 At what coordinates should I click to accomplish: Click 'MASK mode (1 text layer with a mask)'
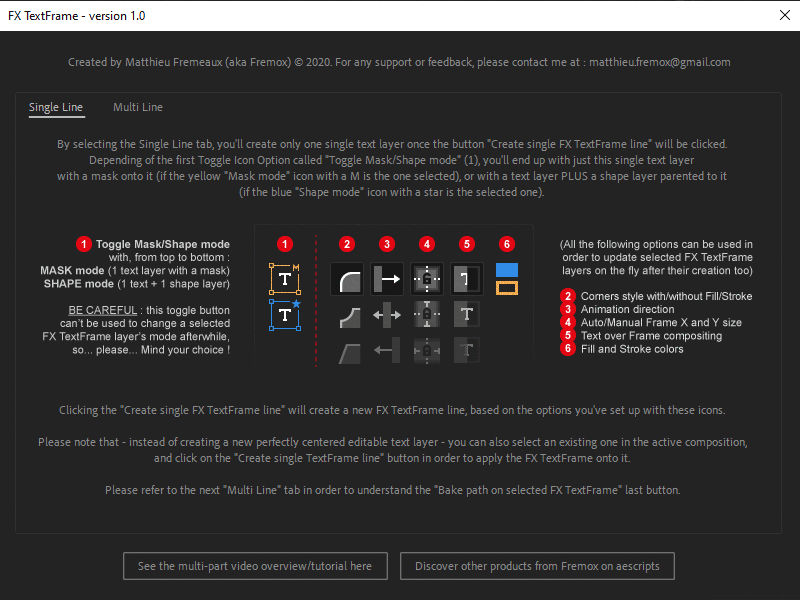click(x=135, y=270)
